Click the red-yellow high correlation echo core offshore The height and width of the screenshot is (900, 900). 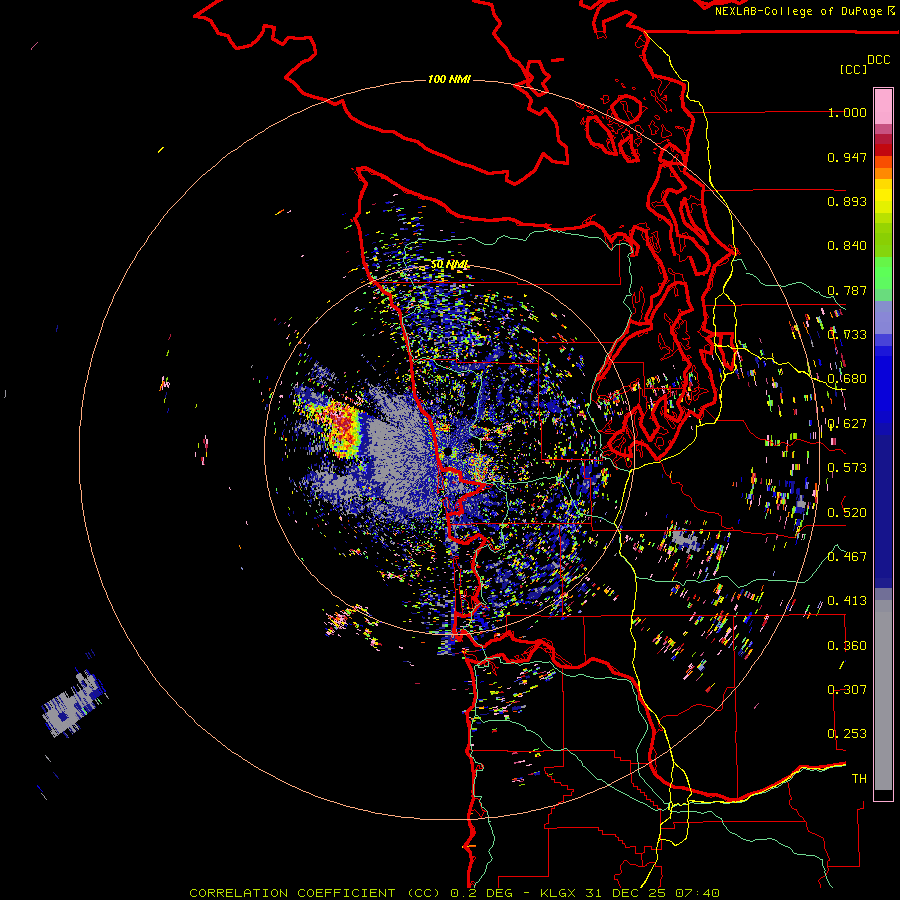click(x=343, y=428)
